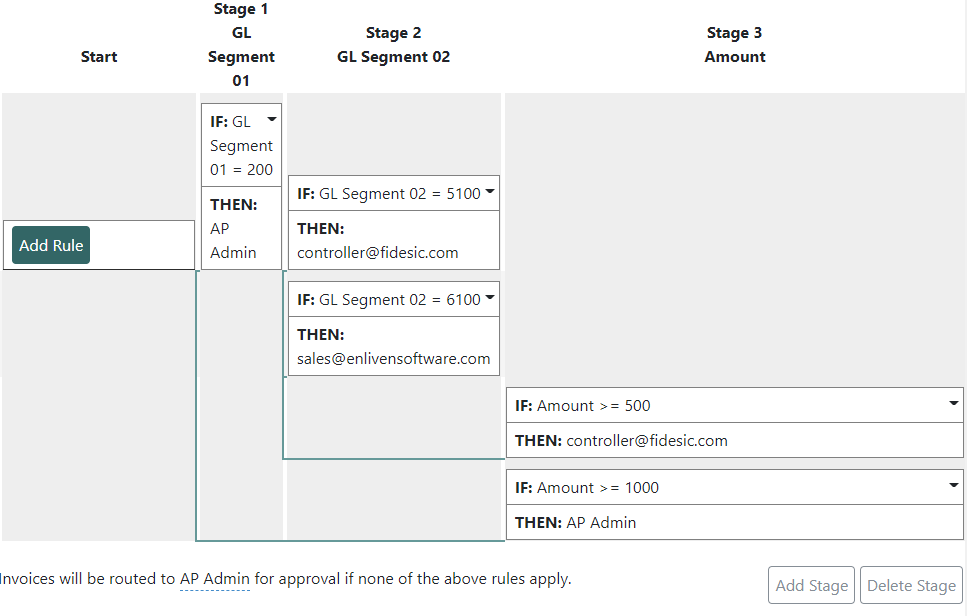Select THEN: AP Admin under Amount >= 1000
Image resolution: width=967 pixels, height=616 pixels.
click(x=735, y=522)
